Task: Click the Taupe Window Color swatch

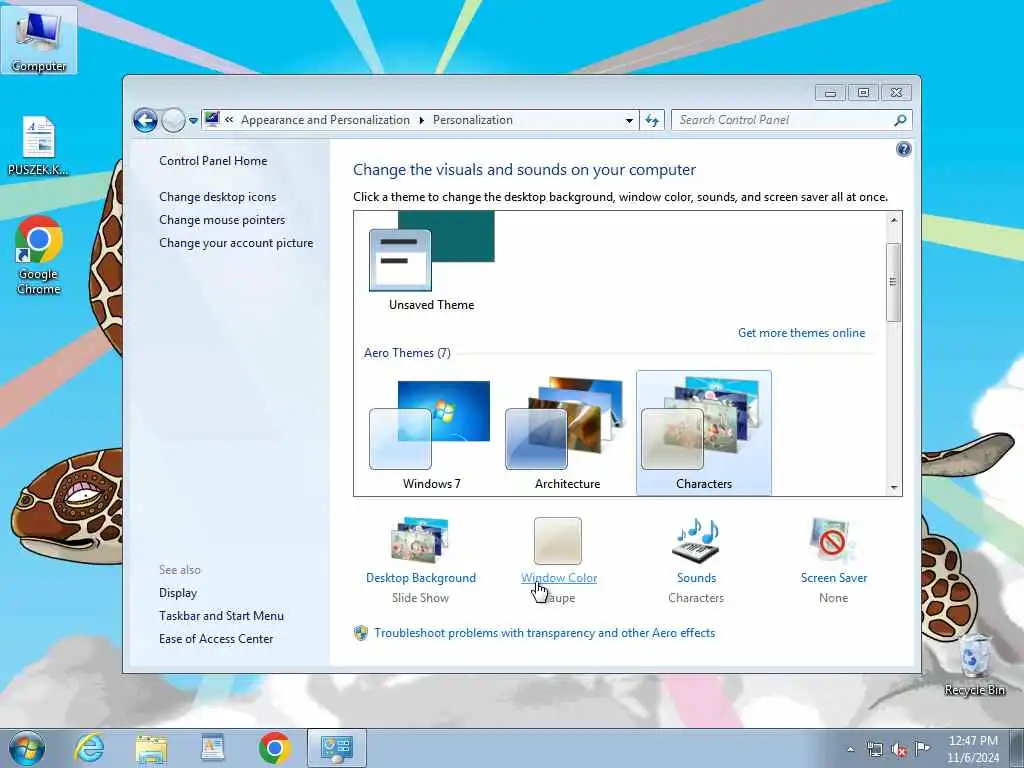Action: tap(558, 541)
